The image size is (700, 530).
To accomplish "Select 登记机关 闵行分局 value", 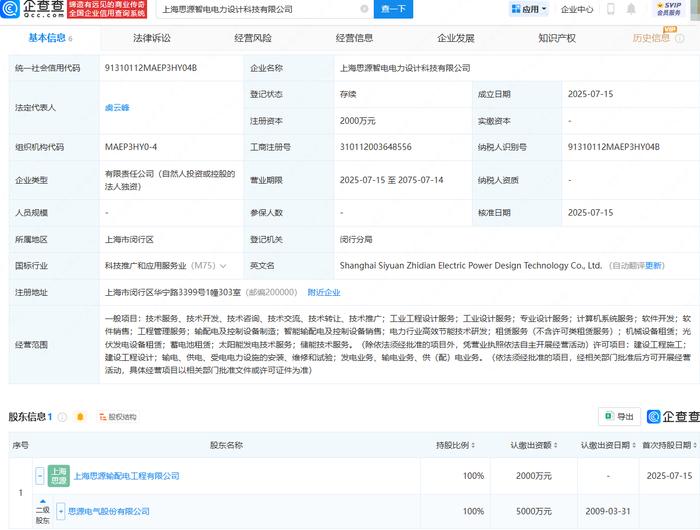I will click(x=356, y=240).
